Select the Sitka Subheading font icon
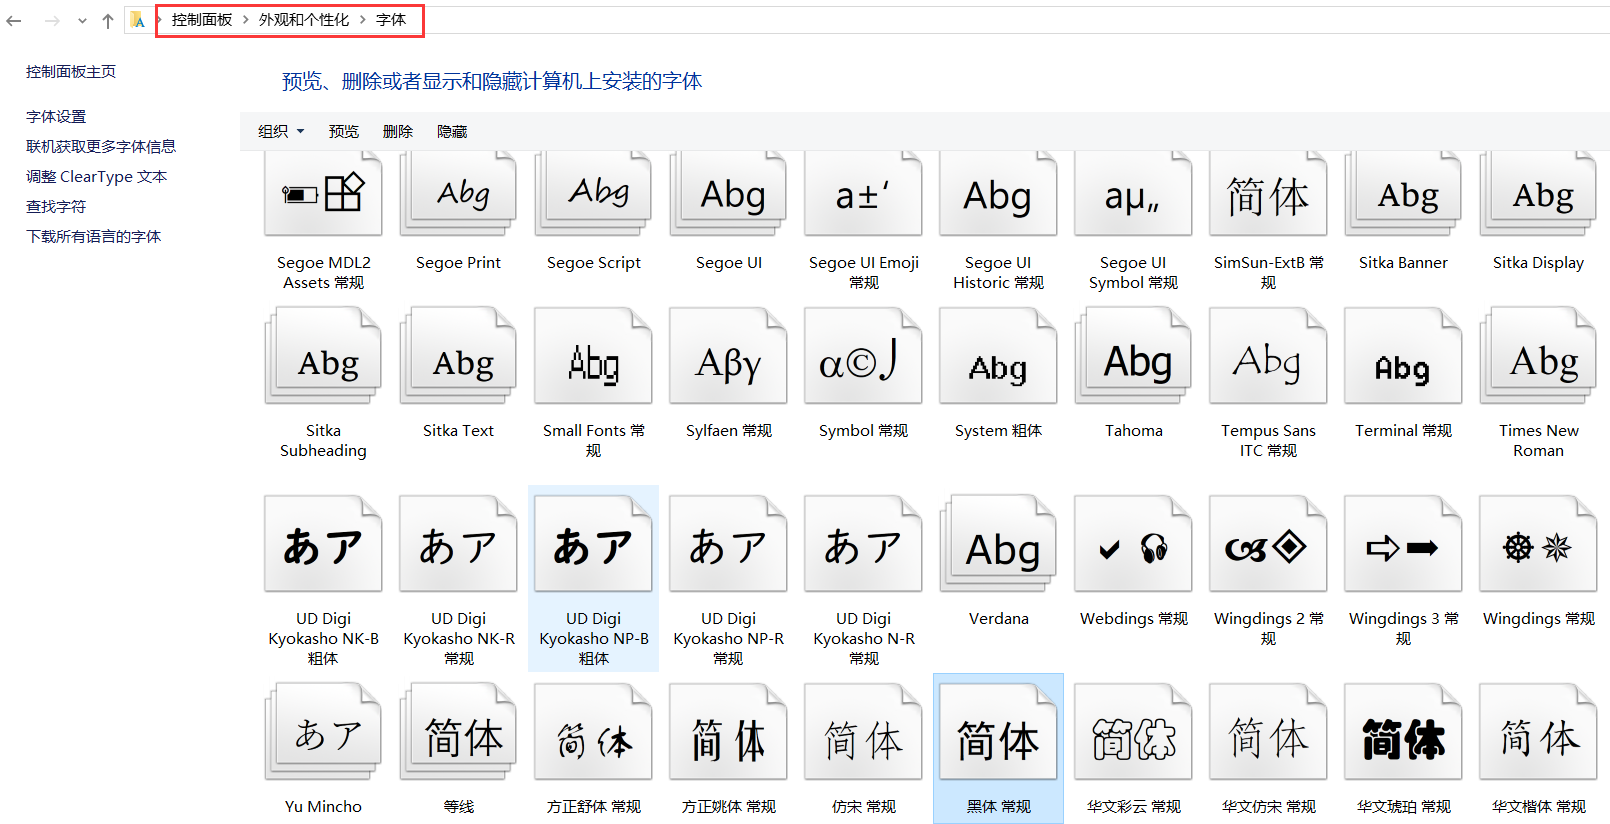Image resolution: width=1610 pixels, height=824 pixels. [x=323, y=356]
